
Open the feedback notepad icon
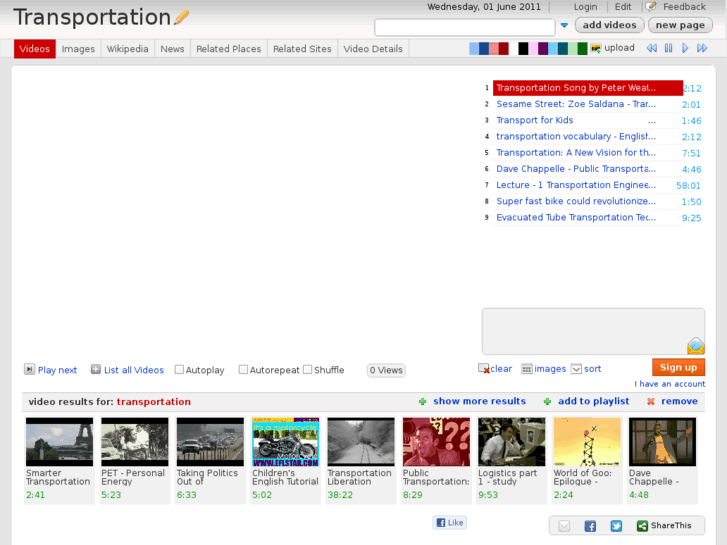pyautogui.click(x=651, y=6)
